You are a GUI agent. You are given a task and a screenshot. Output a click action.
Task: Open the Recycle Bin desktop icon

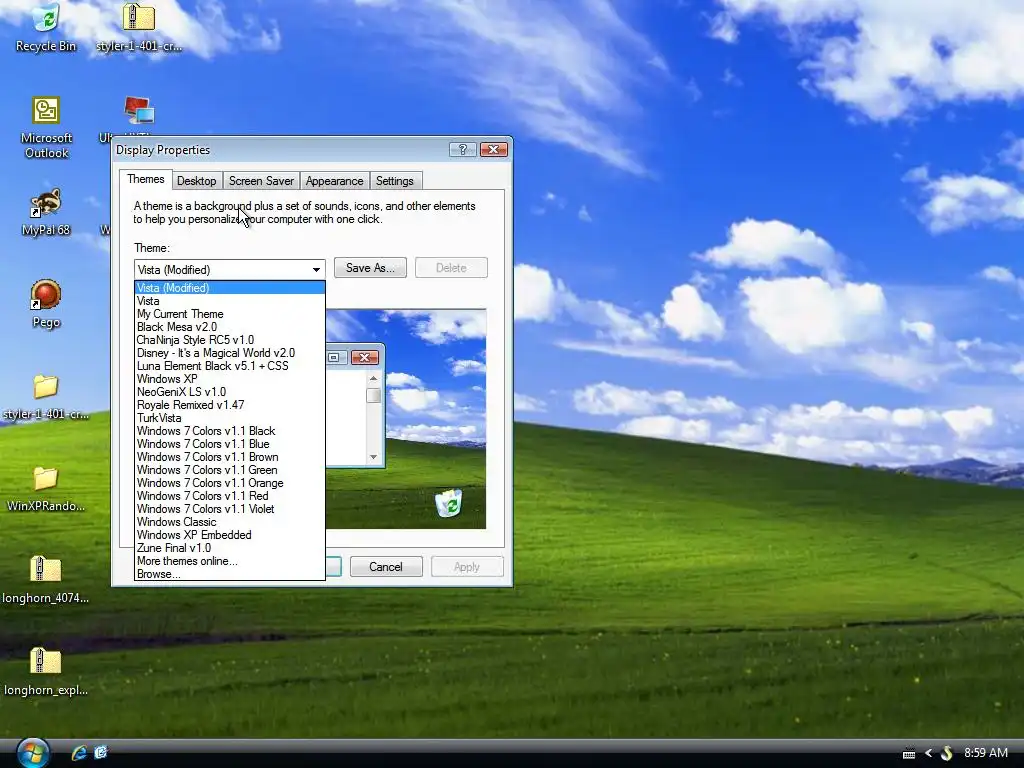[46, 26]
